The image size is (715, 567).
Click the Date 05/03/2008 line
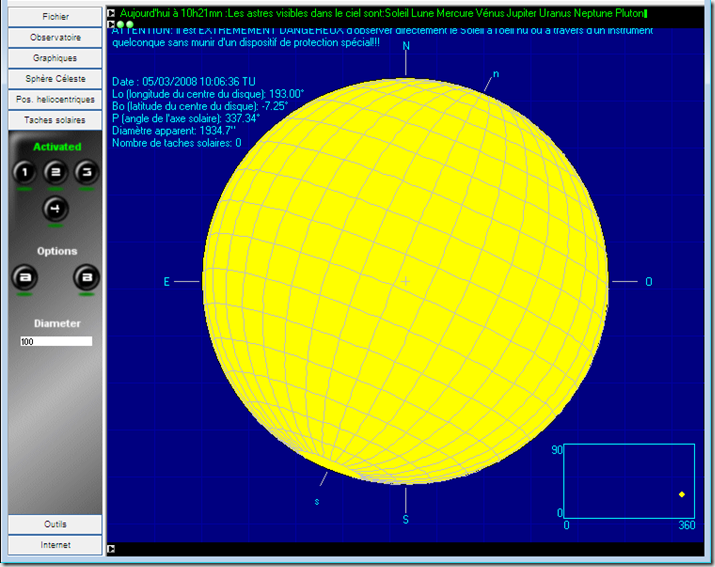point(184,82)
